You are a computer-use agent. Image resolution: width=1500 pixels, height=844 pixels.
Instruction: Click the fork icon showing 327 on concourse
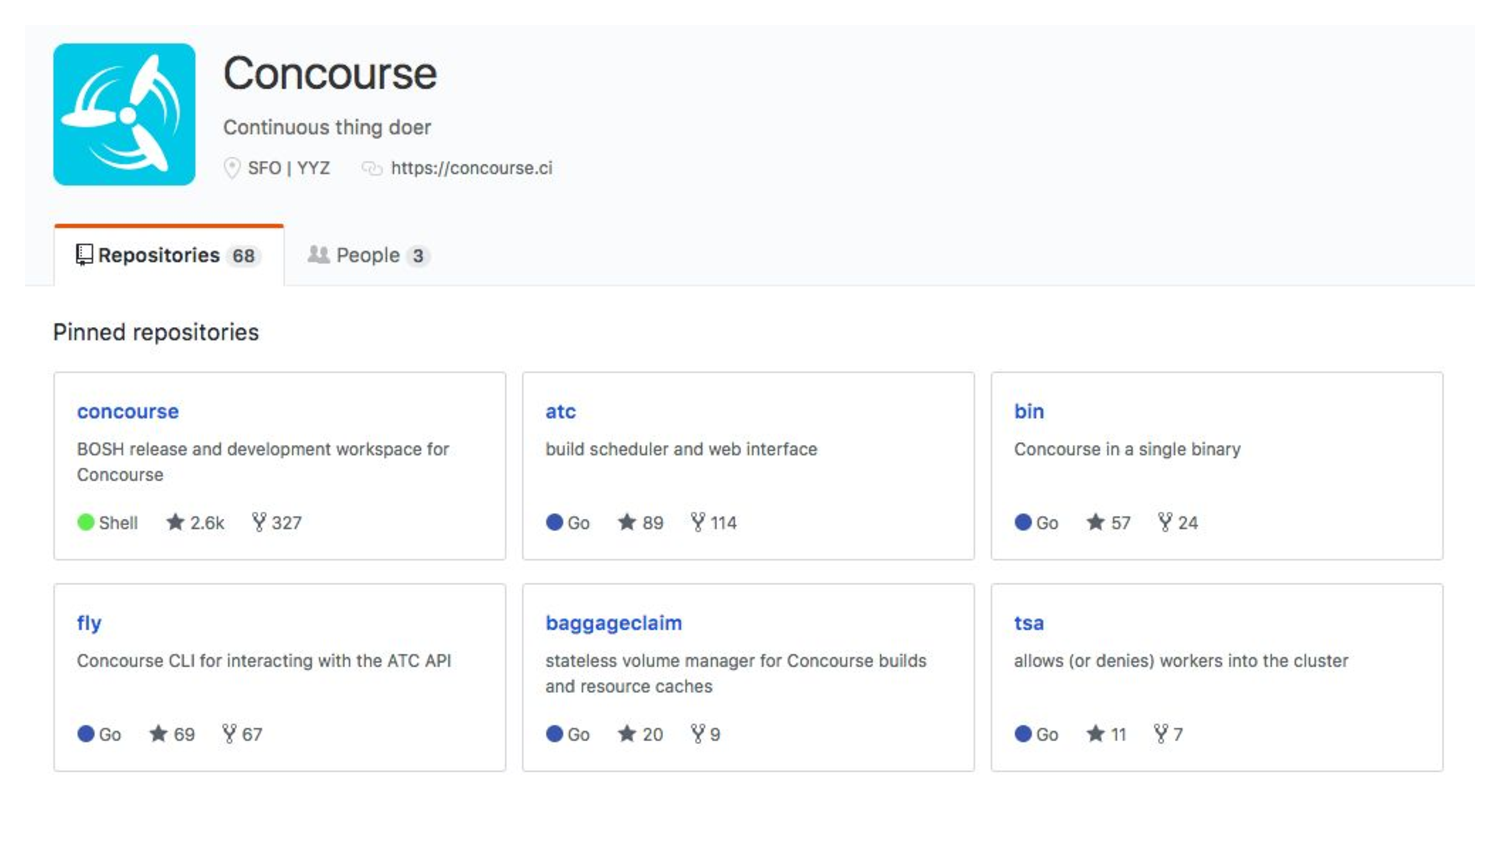(x=259, y=522)
